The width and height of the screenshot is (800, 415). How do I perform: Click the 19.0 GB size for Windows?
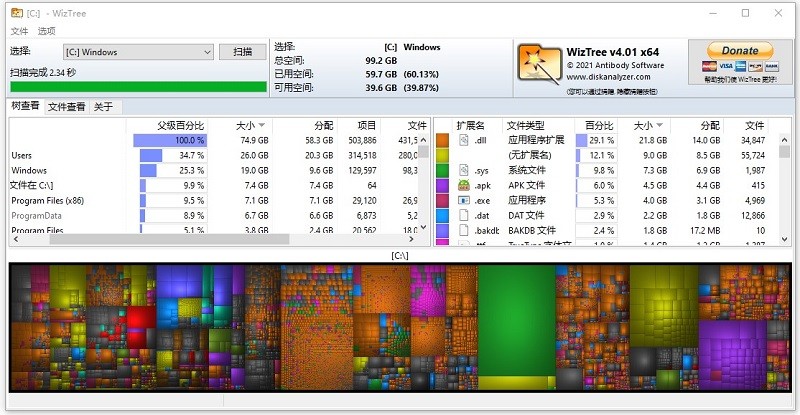tap(255, 170)
